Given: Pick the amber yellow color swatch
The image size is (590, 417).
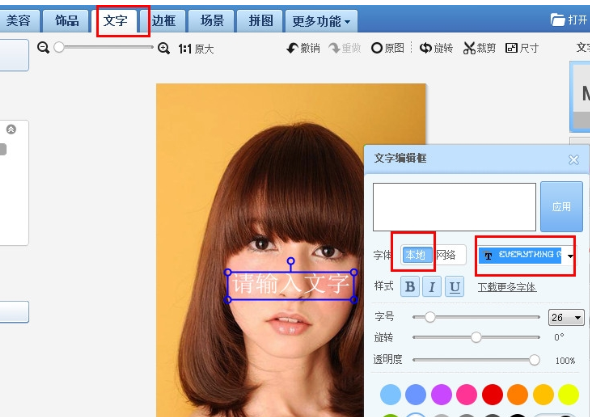Looking at the screenshot, I should 543,394.
